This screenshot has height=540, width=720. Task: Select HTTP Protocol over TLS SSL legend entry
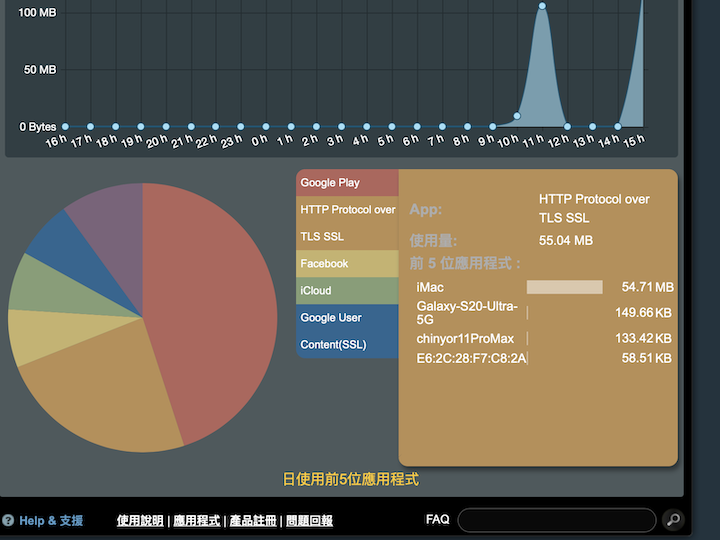coord(347,223)
